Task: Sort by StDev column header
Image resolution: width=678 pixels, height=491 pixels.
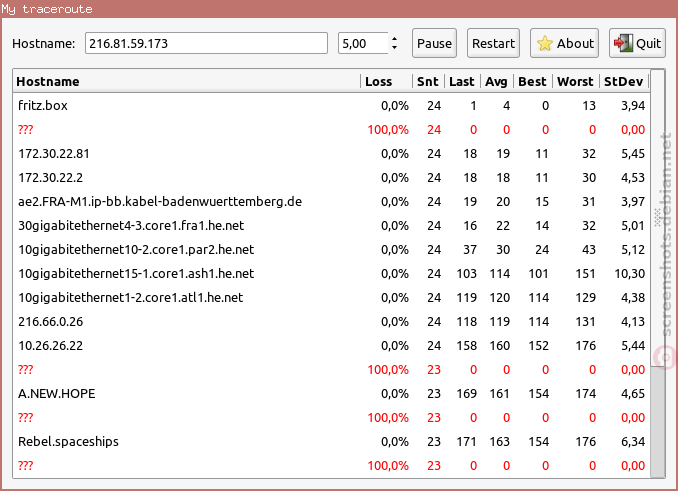Action: 624,81
